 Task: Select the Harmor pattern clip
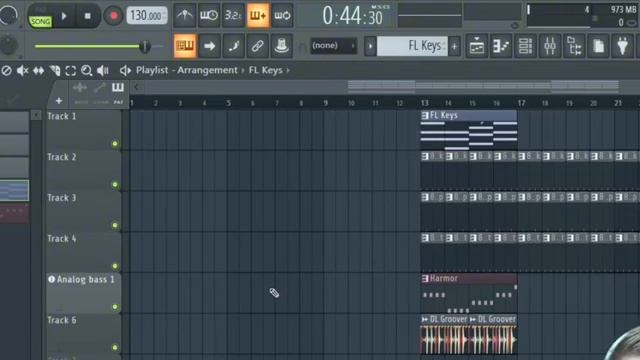click(x=469, y=293)
